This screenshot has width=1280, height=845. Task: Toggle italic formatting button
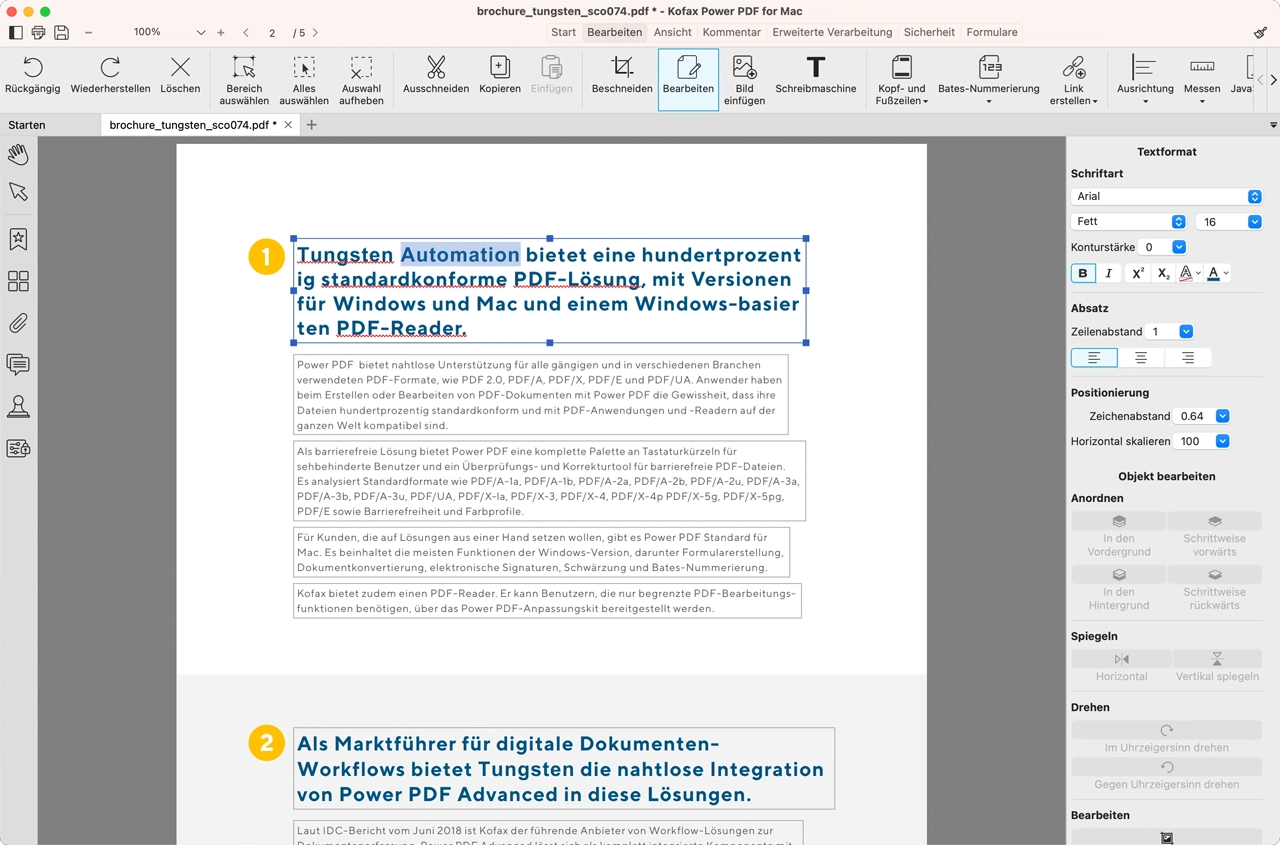click(x=1108, y=273)
